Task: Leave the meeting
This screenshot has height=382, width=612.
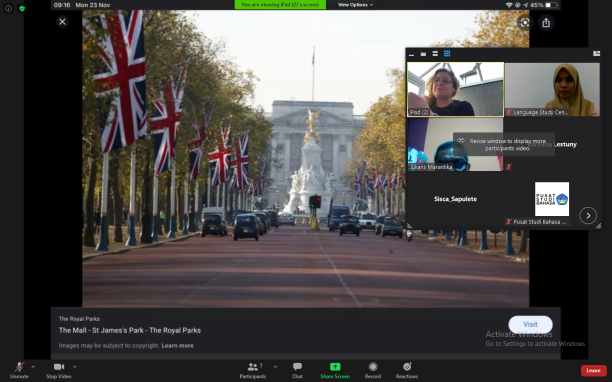Action: [593, 370]
